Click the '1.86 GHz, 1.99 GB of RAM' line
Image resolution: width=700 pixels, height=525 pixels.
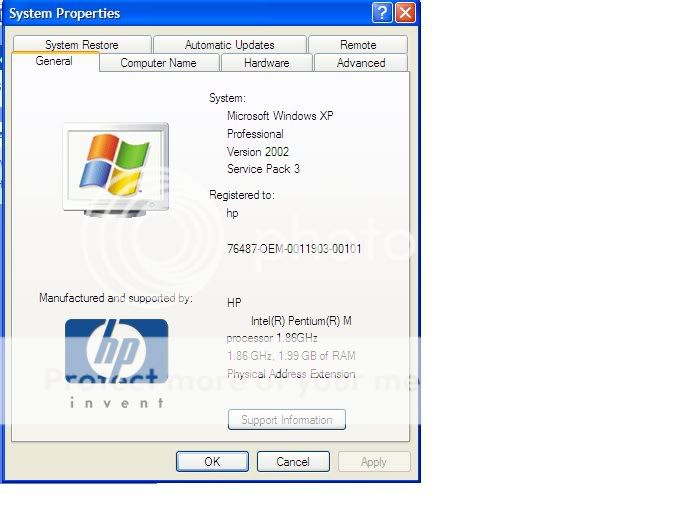coord(291,356)
